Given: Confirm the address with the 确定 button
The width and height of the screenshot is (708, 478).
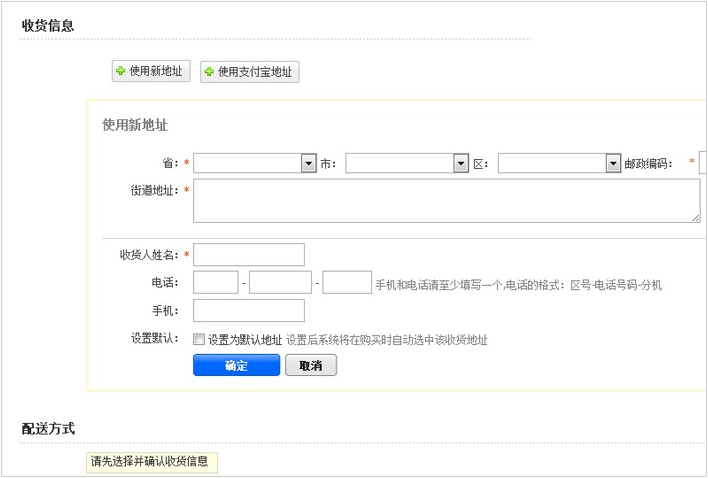Looking at the screenshot, I should coord(236,366).
